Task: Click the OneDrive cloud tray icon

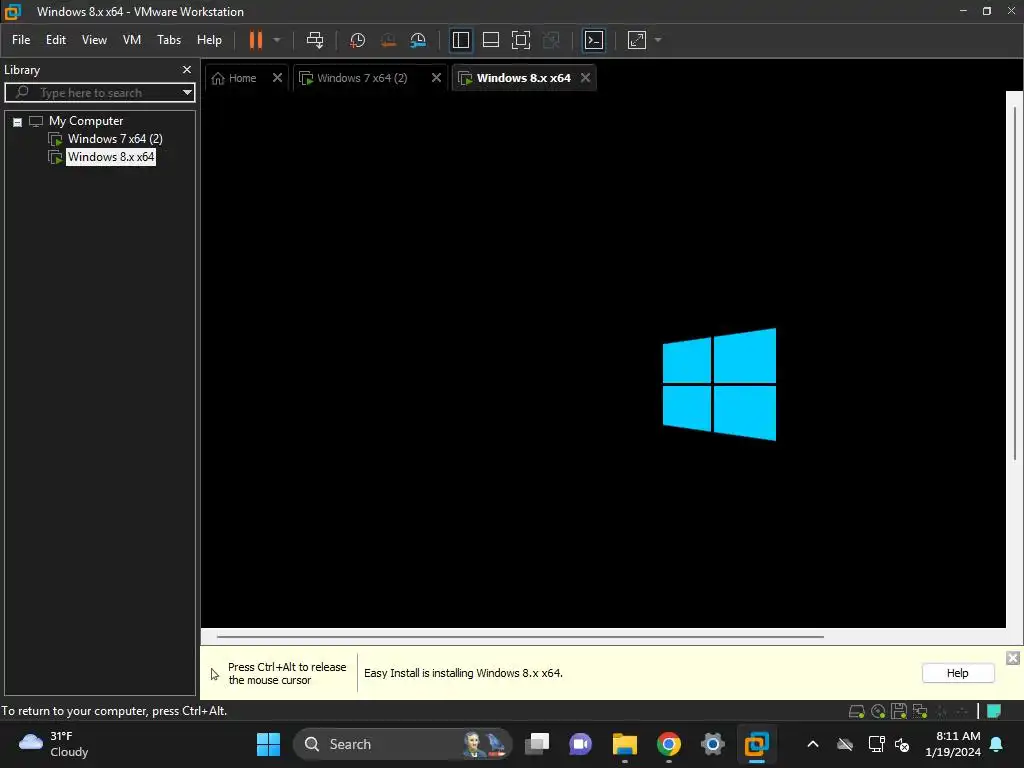Action: 845,744
